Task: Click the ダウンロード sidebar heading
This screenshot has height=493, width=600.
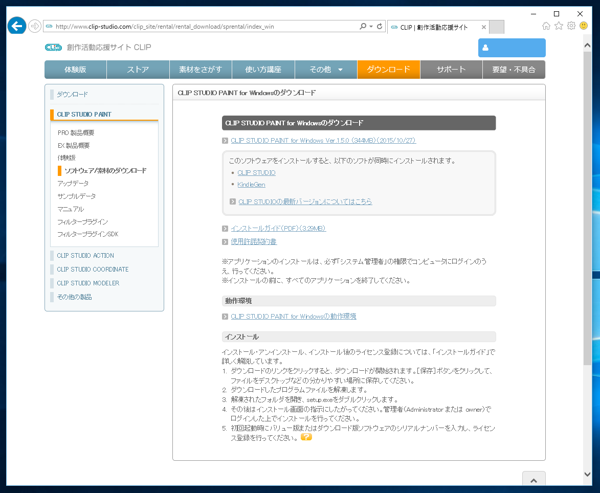Action: tap(72, 94)
